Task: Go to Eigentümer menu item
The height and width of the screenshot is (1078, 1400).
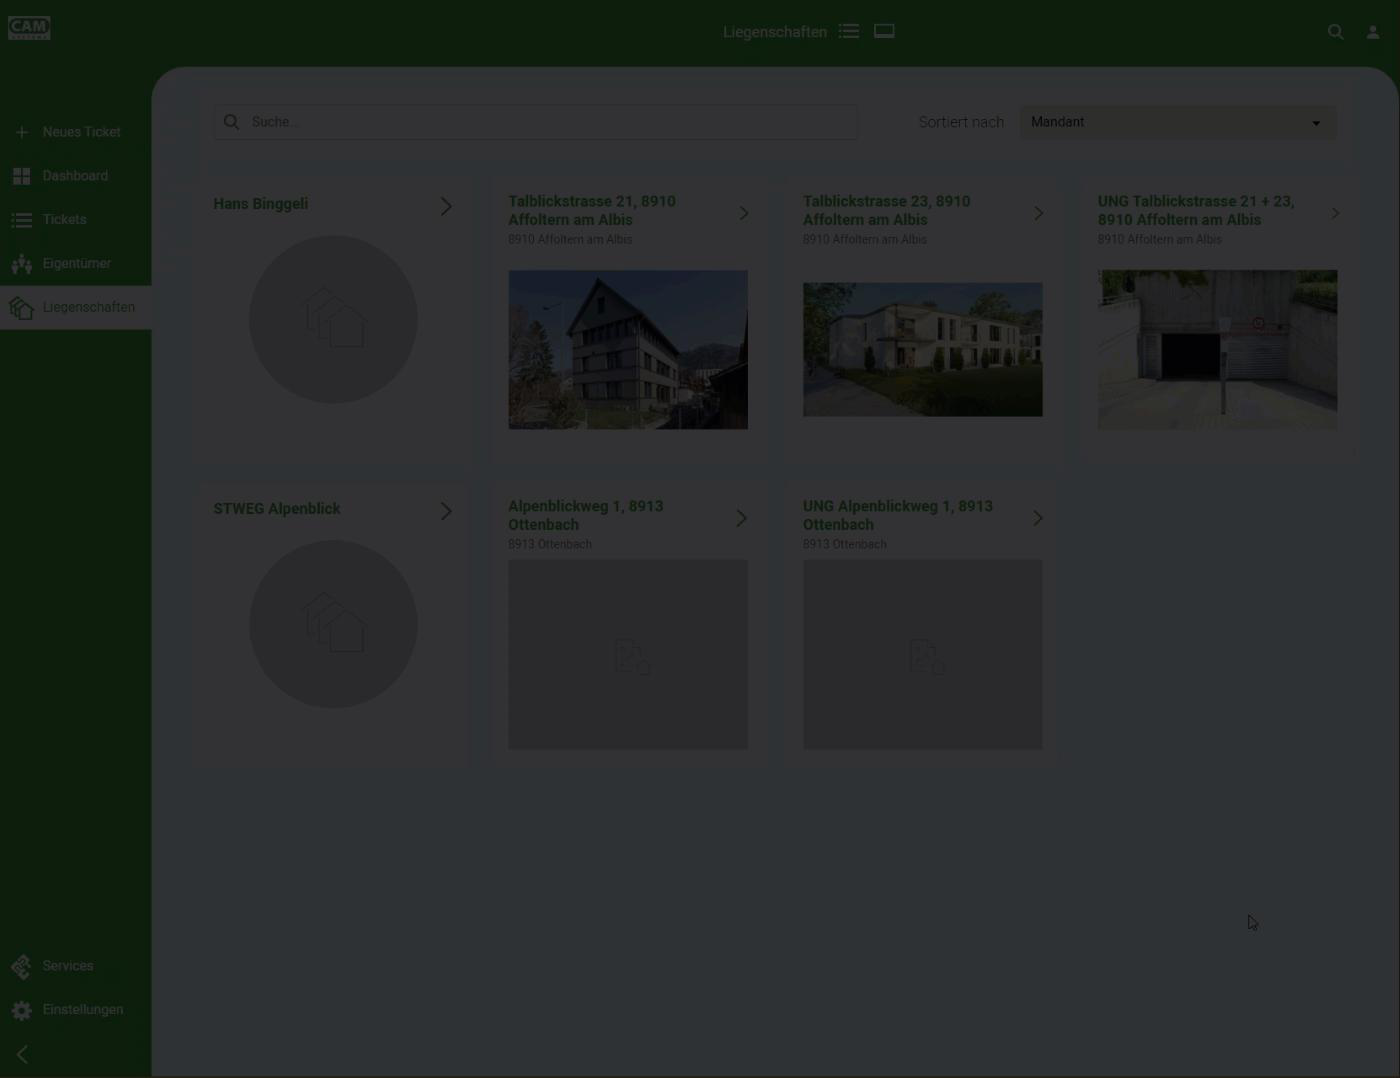Action: (x=76, y=264)
